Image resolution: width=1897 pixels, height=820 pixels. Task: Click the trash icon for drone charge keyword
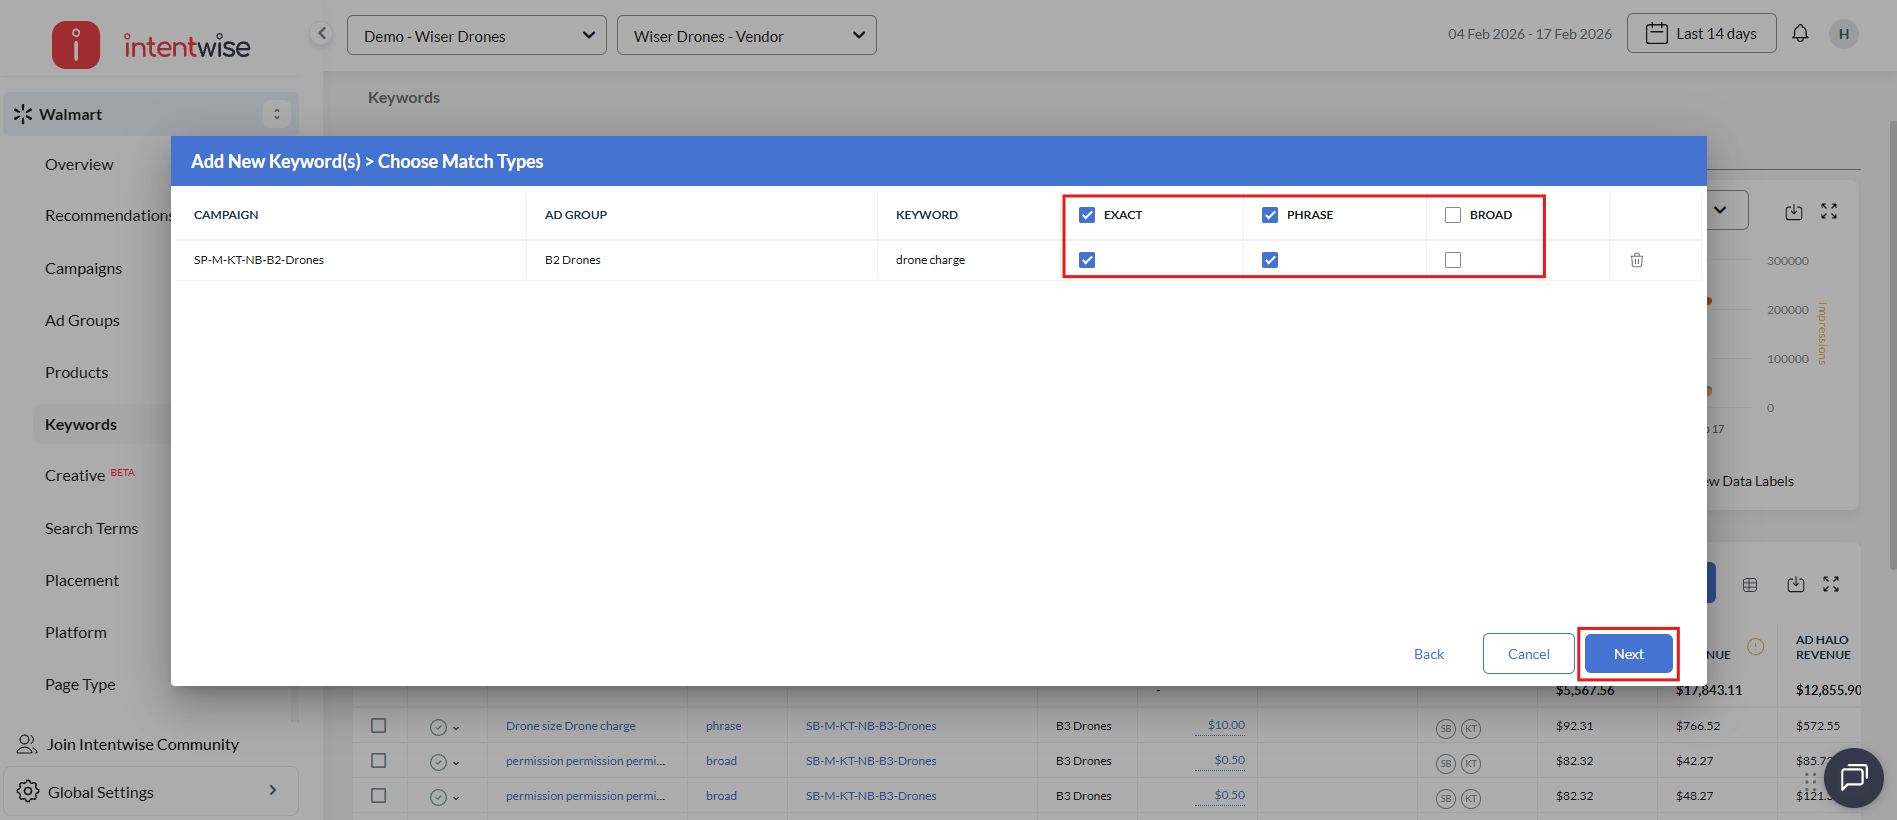coord(1637,260)
